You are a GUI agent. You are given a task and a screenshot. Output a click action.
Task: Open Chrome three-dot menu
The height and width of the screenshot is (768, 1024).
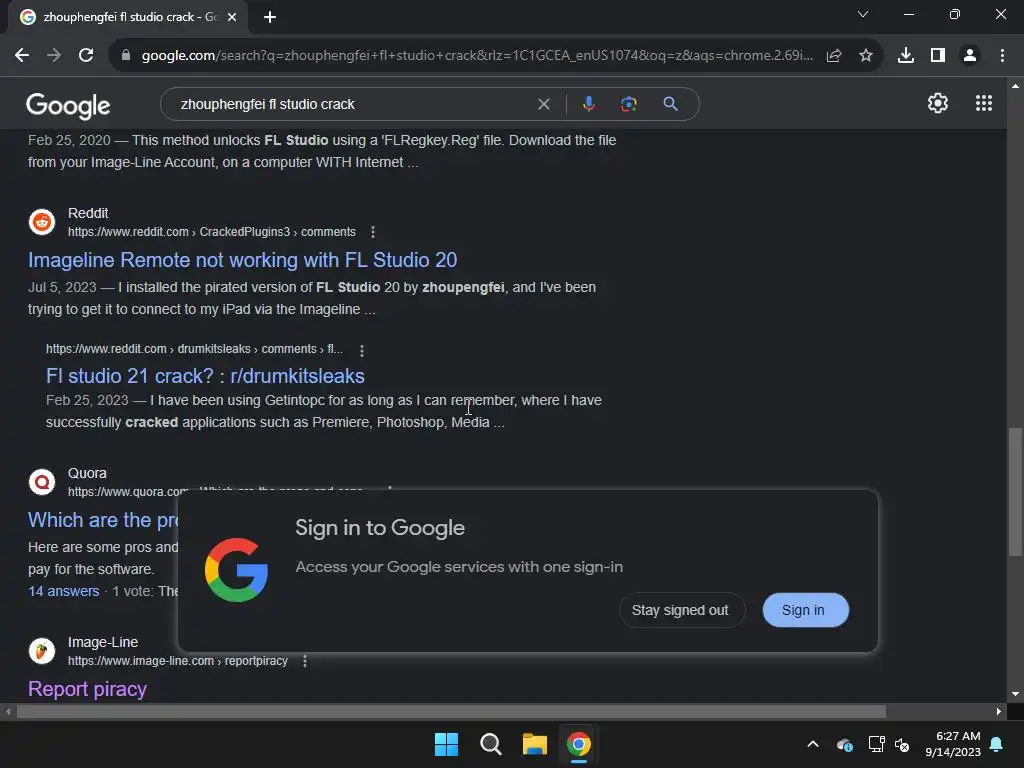point(1002,56)
